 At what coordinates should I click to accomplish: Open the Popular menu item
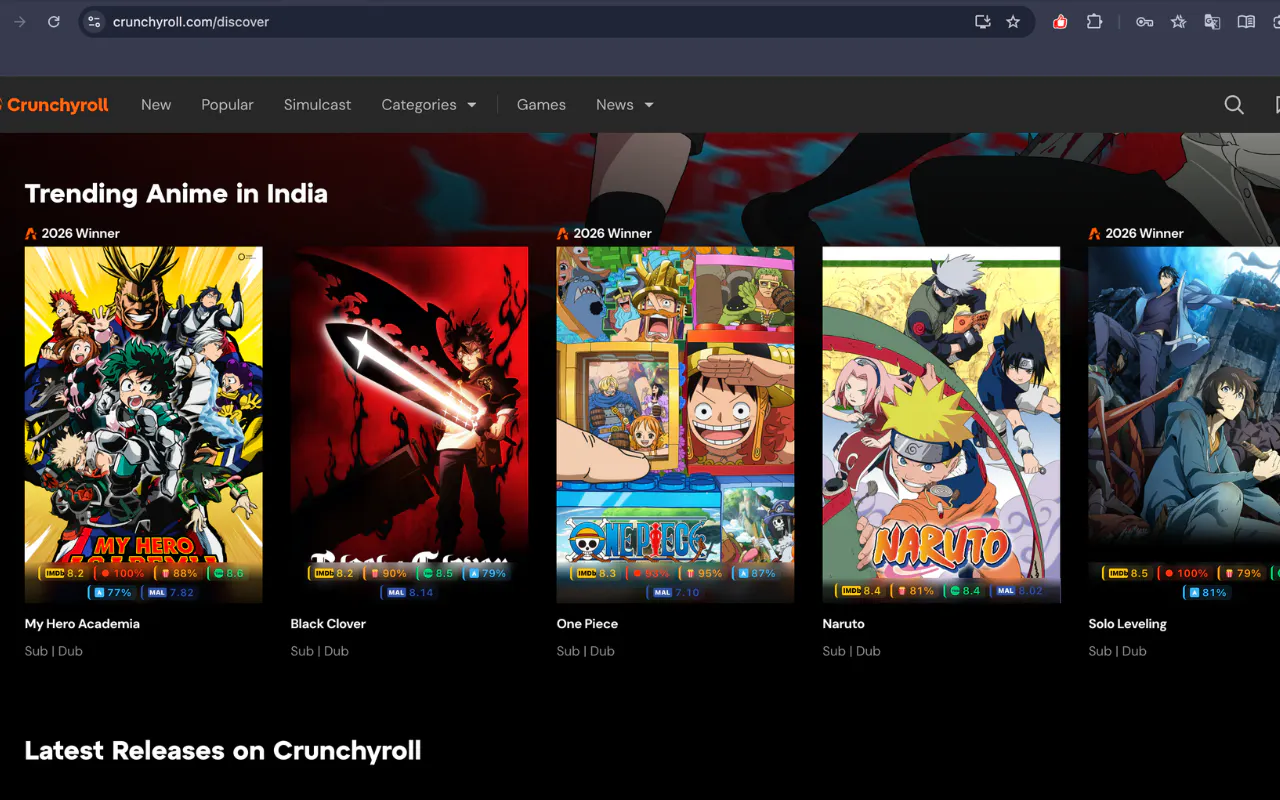tap(227, 105)
